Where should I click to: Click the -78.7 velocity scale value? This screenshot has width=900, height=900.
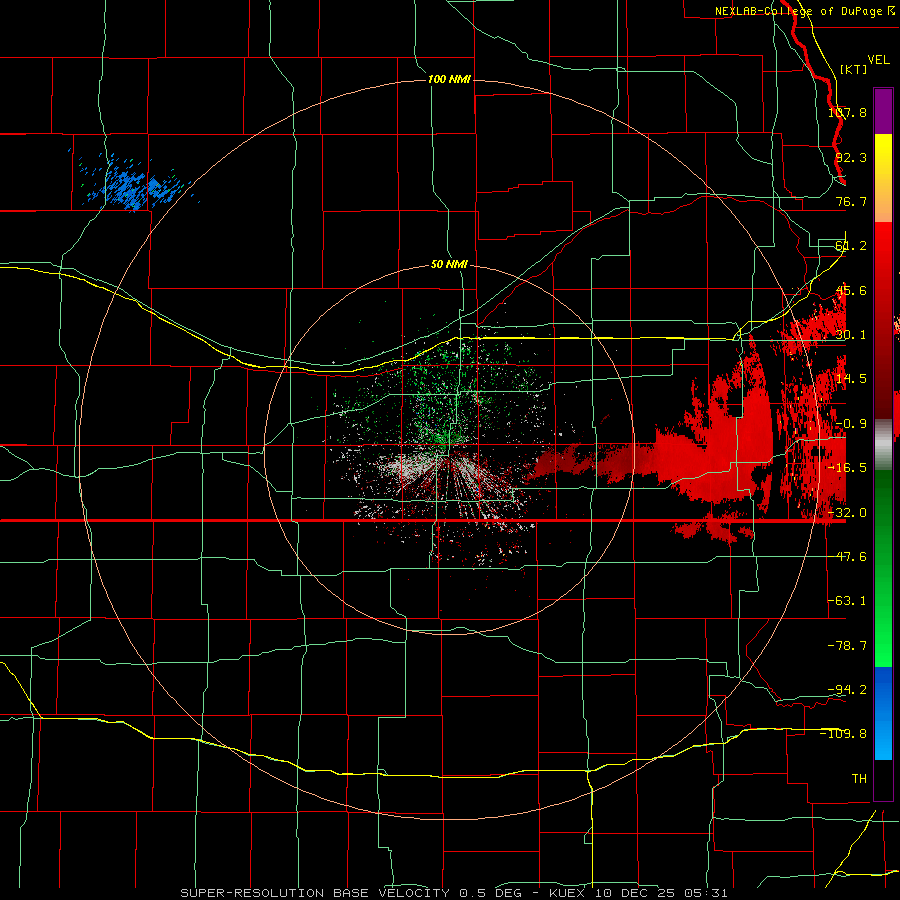pyautogui.click(x=847, y=645)
